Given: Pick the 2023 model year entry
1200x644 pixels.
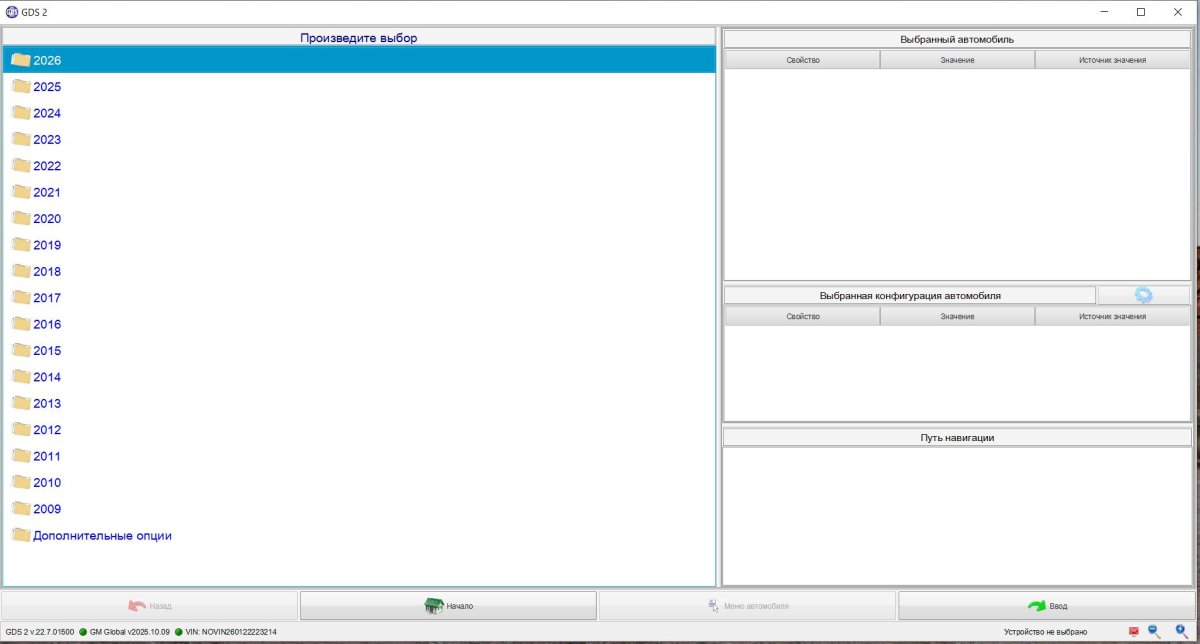Looking at the screenshot, I should (359, 139).
